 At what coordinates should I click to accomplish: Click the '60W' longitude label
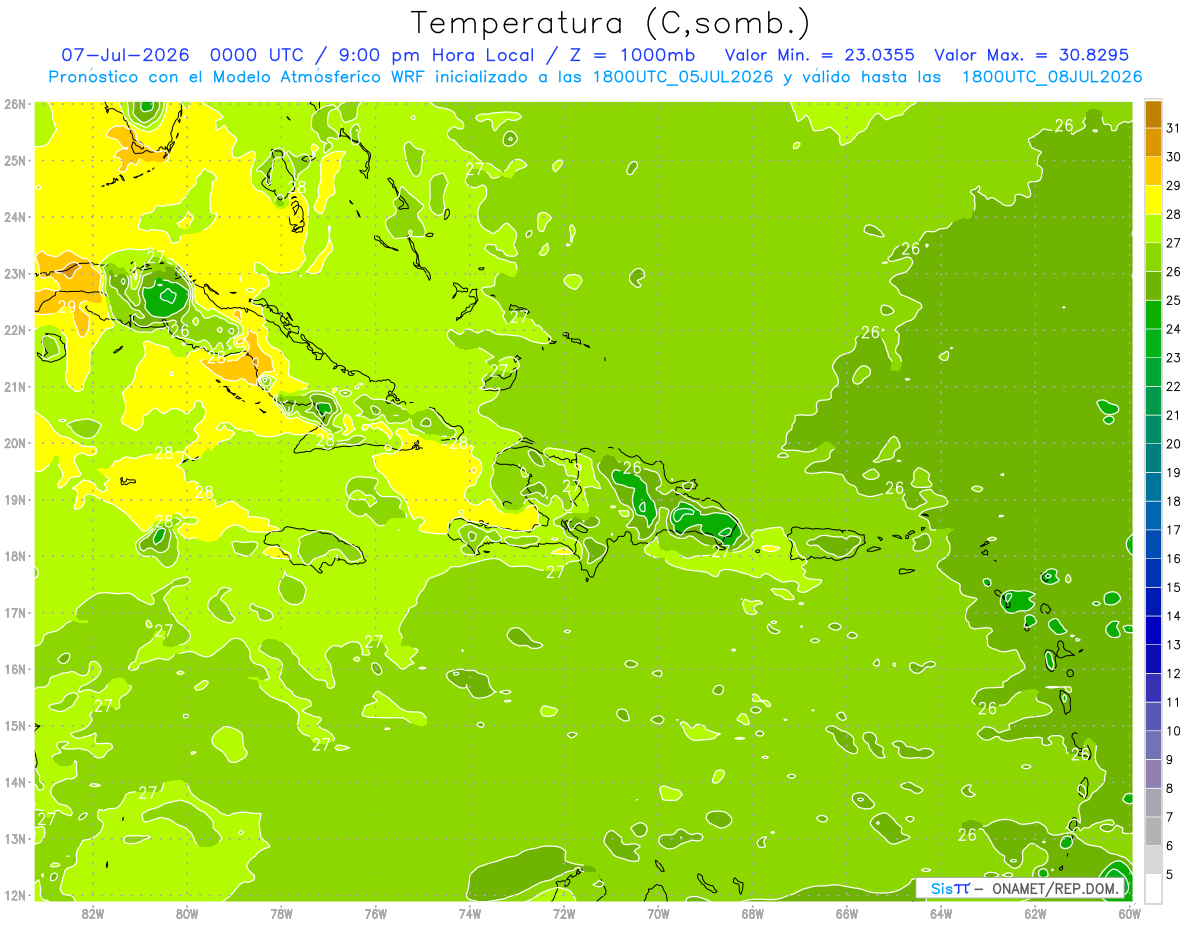(x=1129, y=914)
